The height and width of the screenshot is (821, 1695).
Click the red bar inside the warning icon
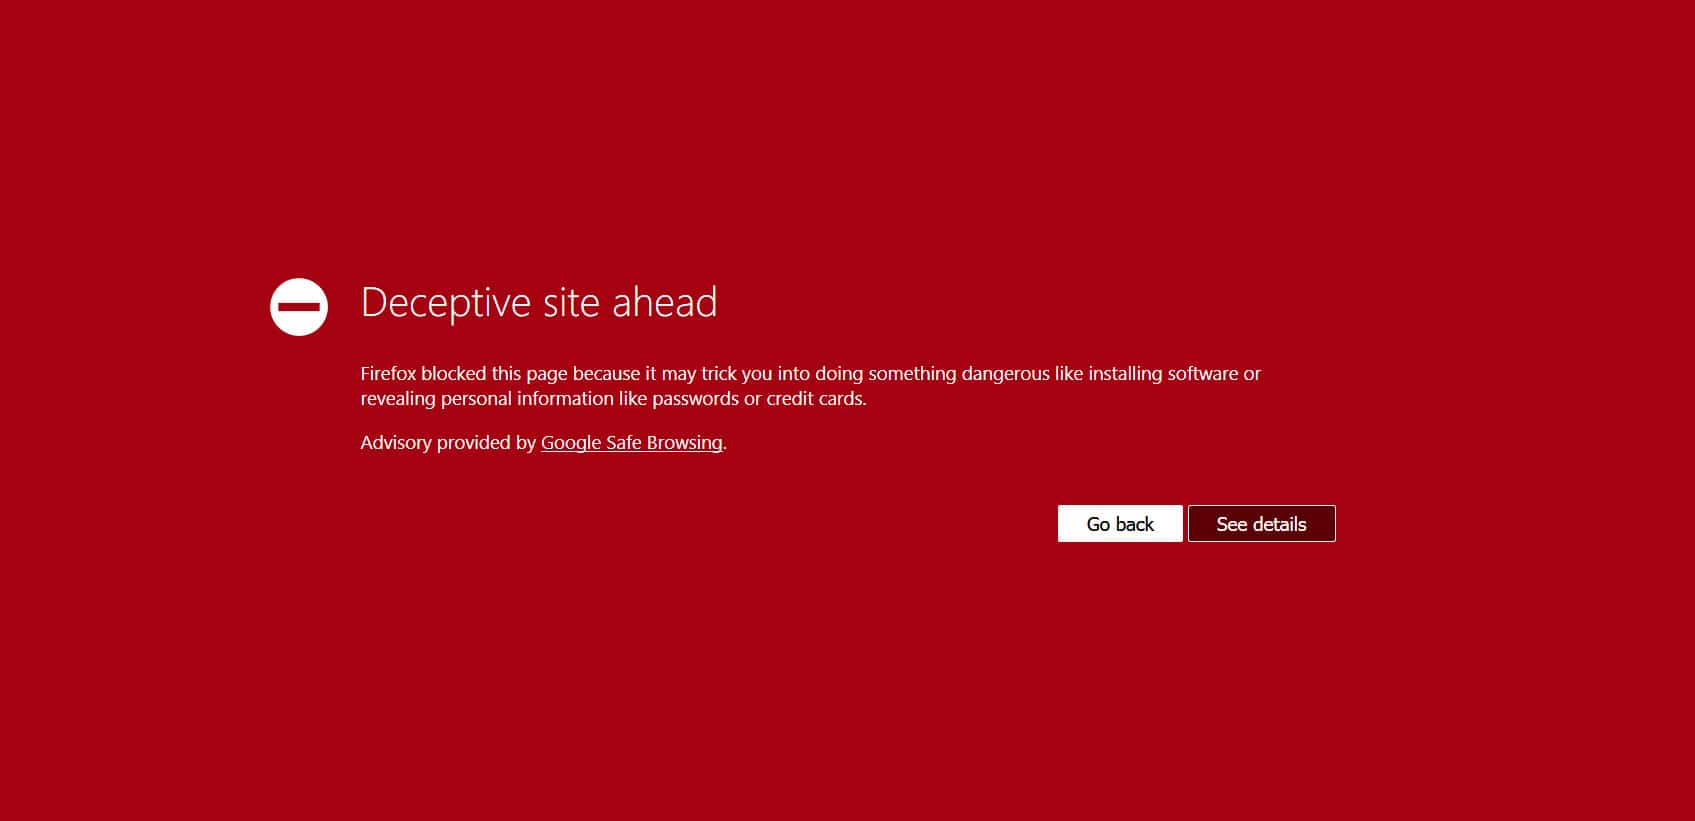point(299,307)
